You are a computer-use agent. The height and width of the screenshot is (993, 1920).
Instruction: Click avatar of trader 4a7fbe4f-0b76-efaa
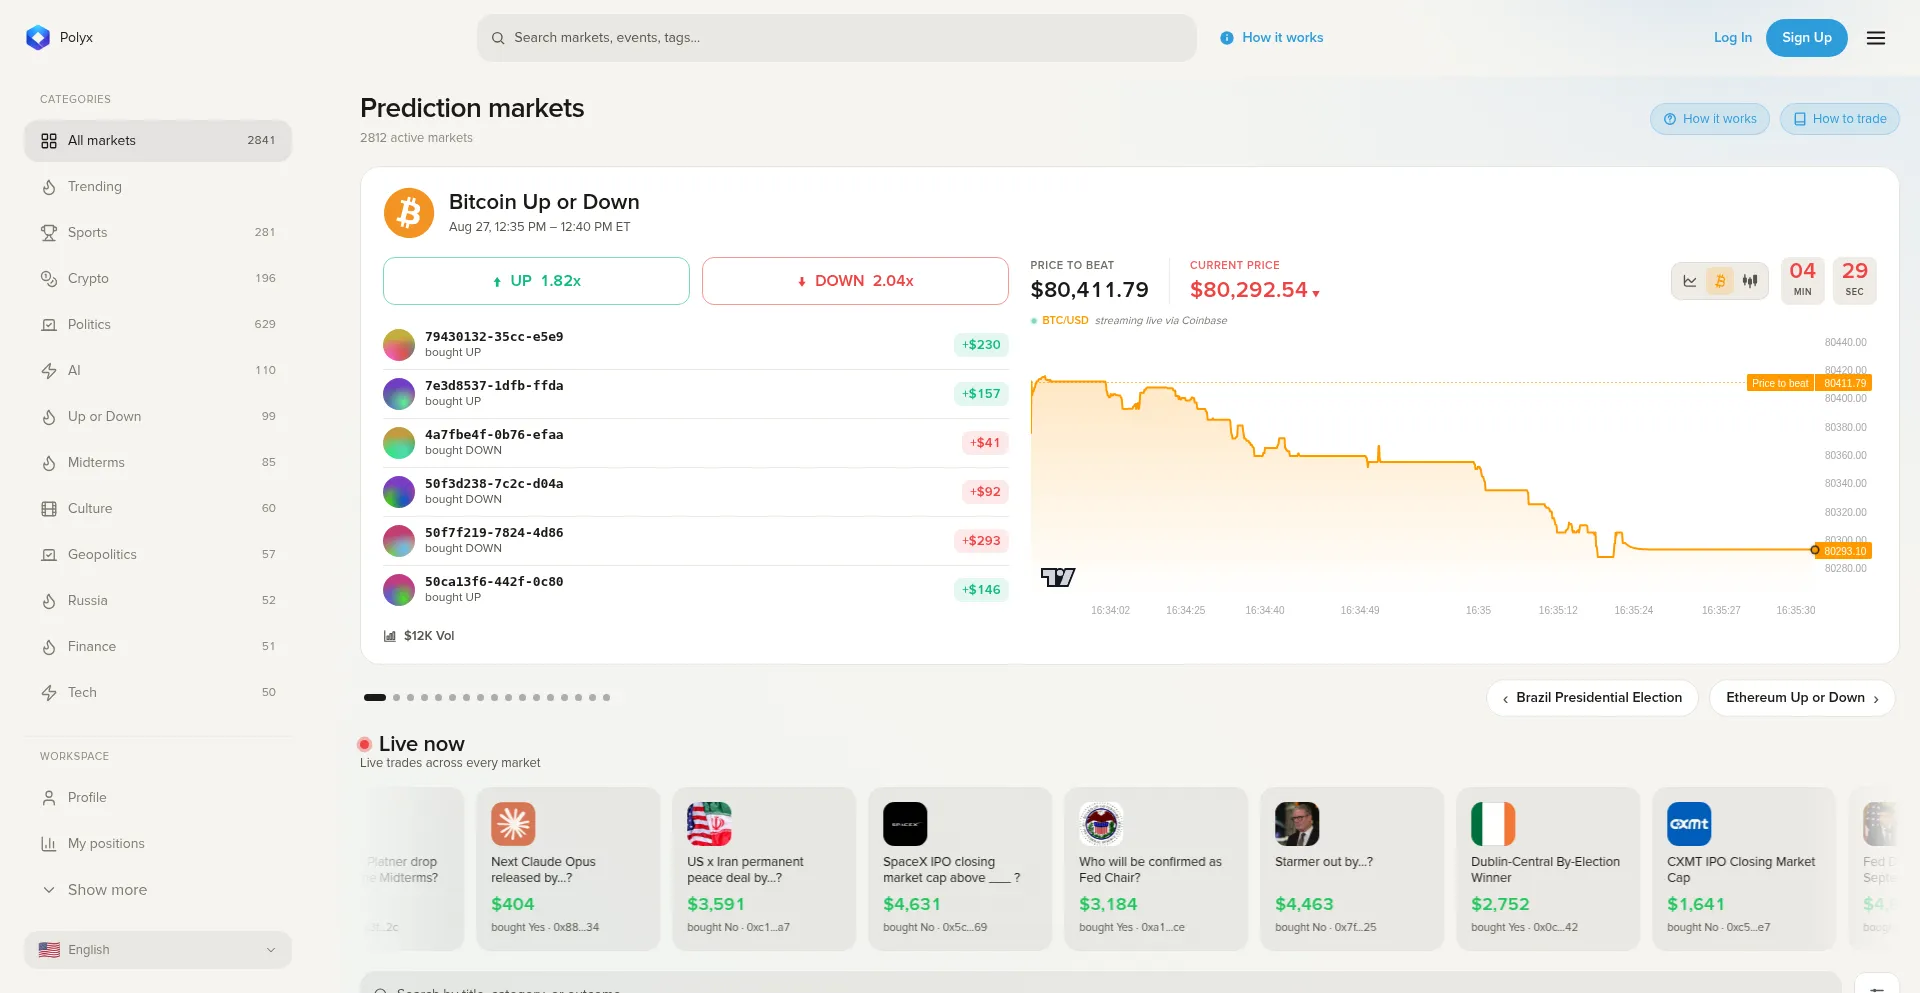[x=399, y=443]
